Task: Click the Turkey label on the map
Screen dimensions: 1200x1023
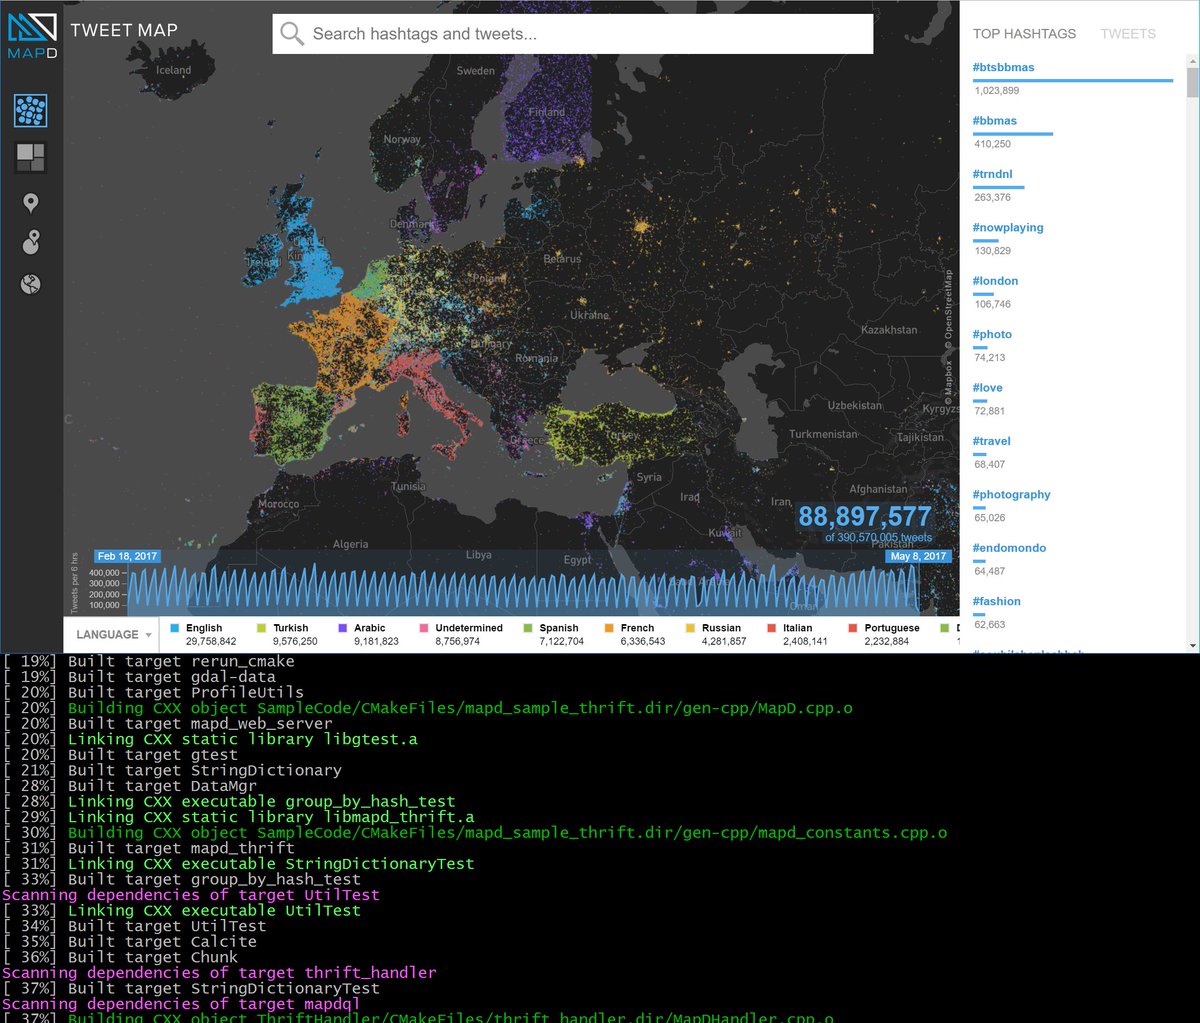Action: [x=623, y=436]
